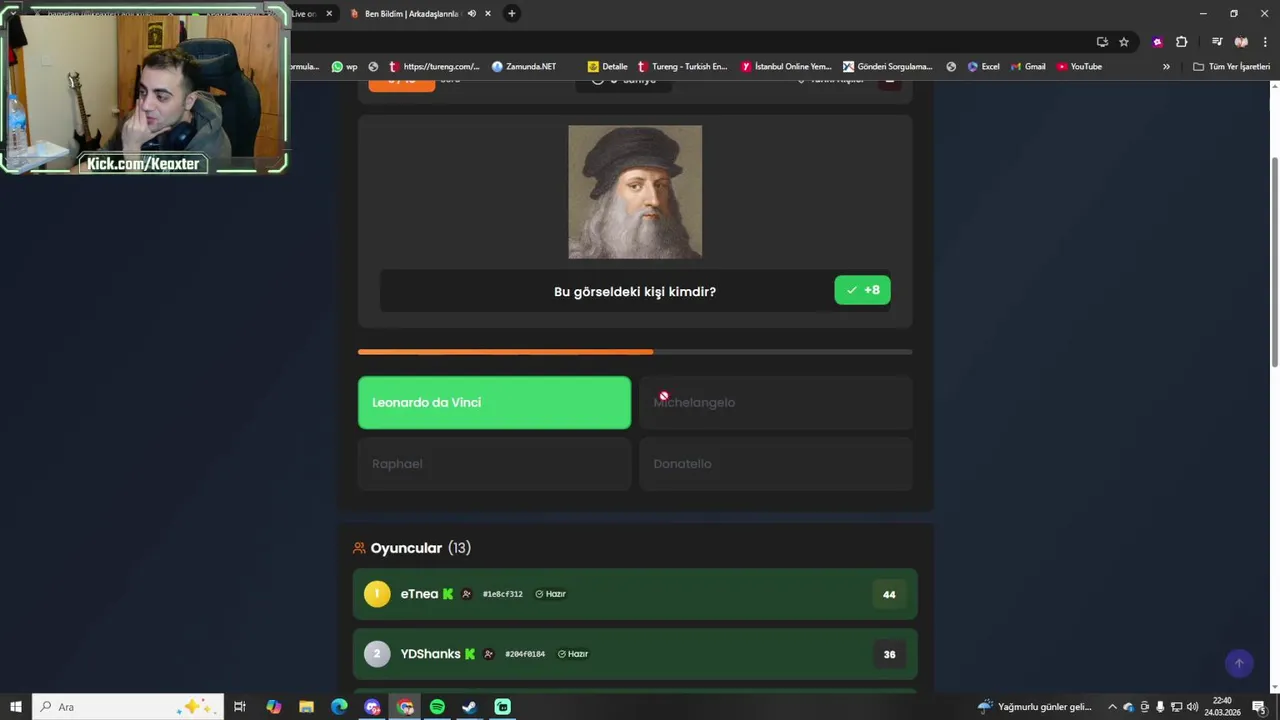
Task: Open the Windows notification center
Action: point(1259,707)
